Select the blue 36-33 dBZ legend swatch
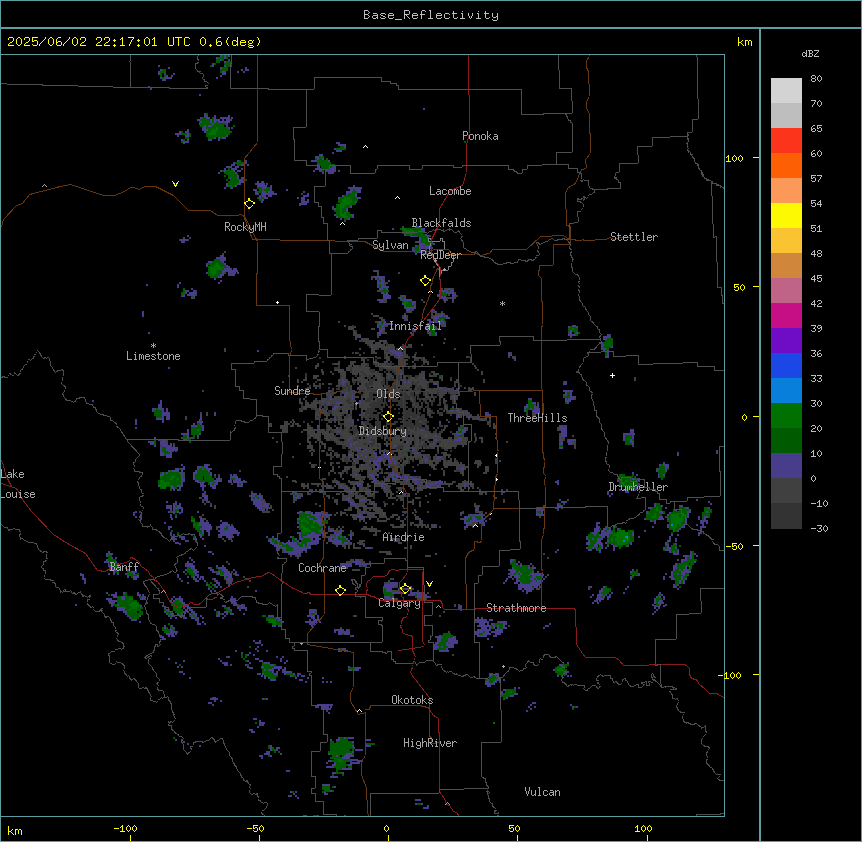 point(786,365)
